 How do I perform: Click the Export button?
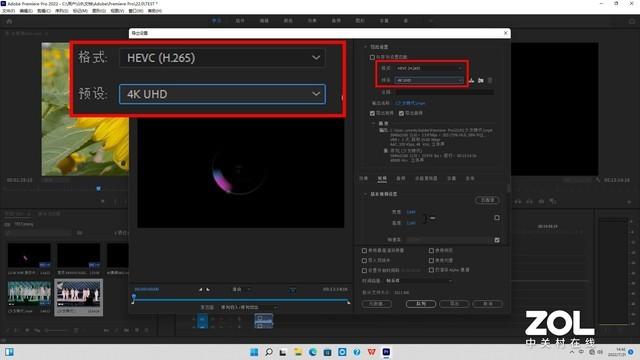pyautogui.click(x=454, y=304)
